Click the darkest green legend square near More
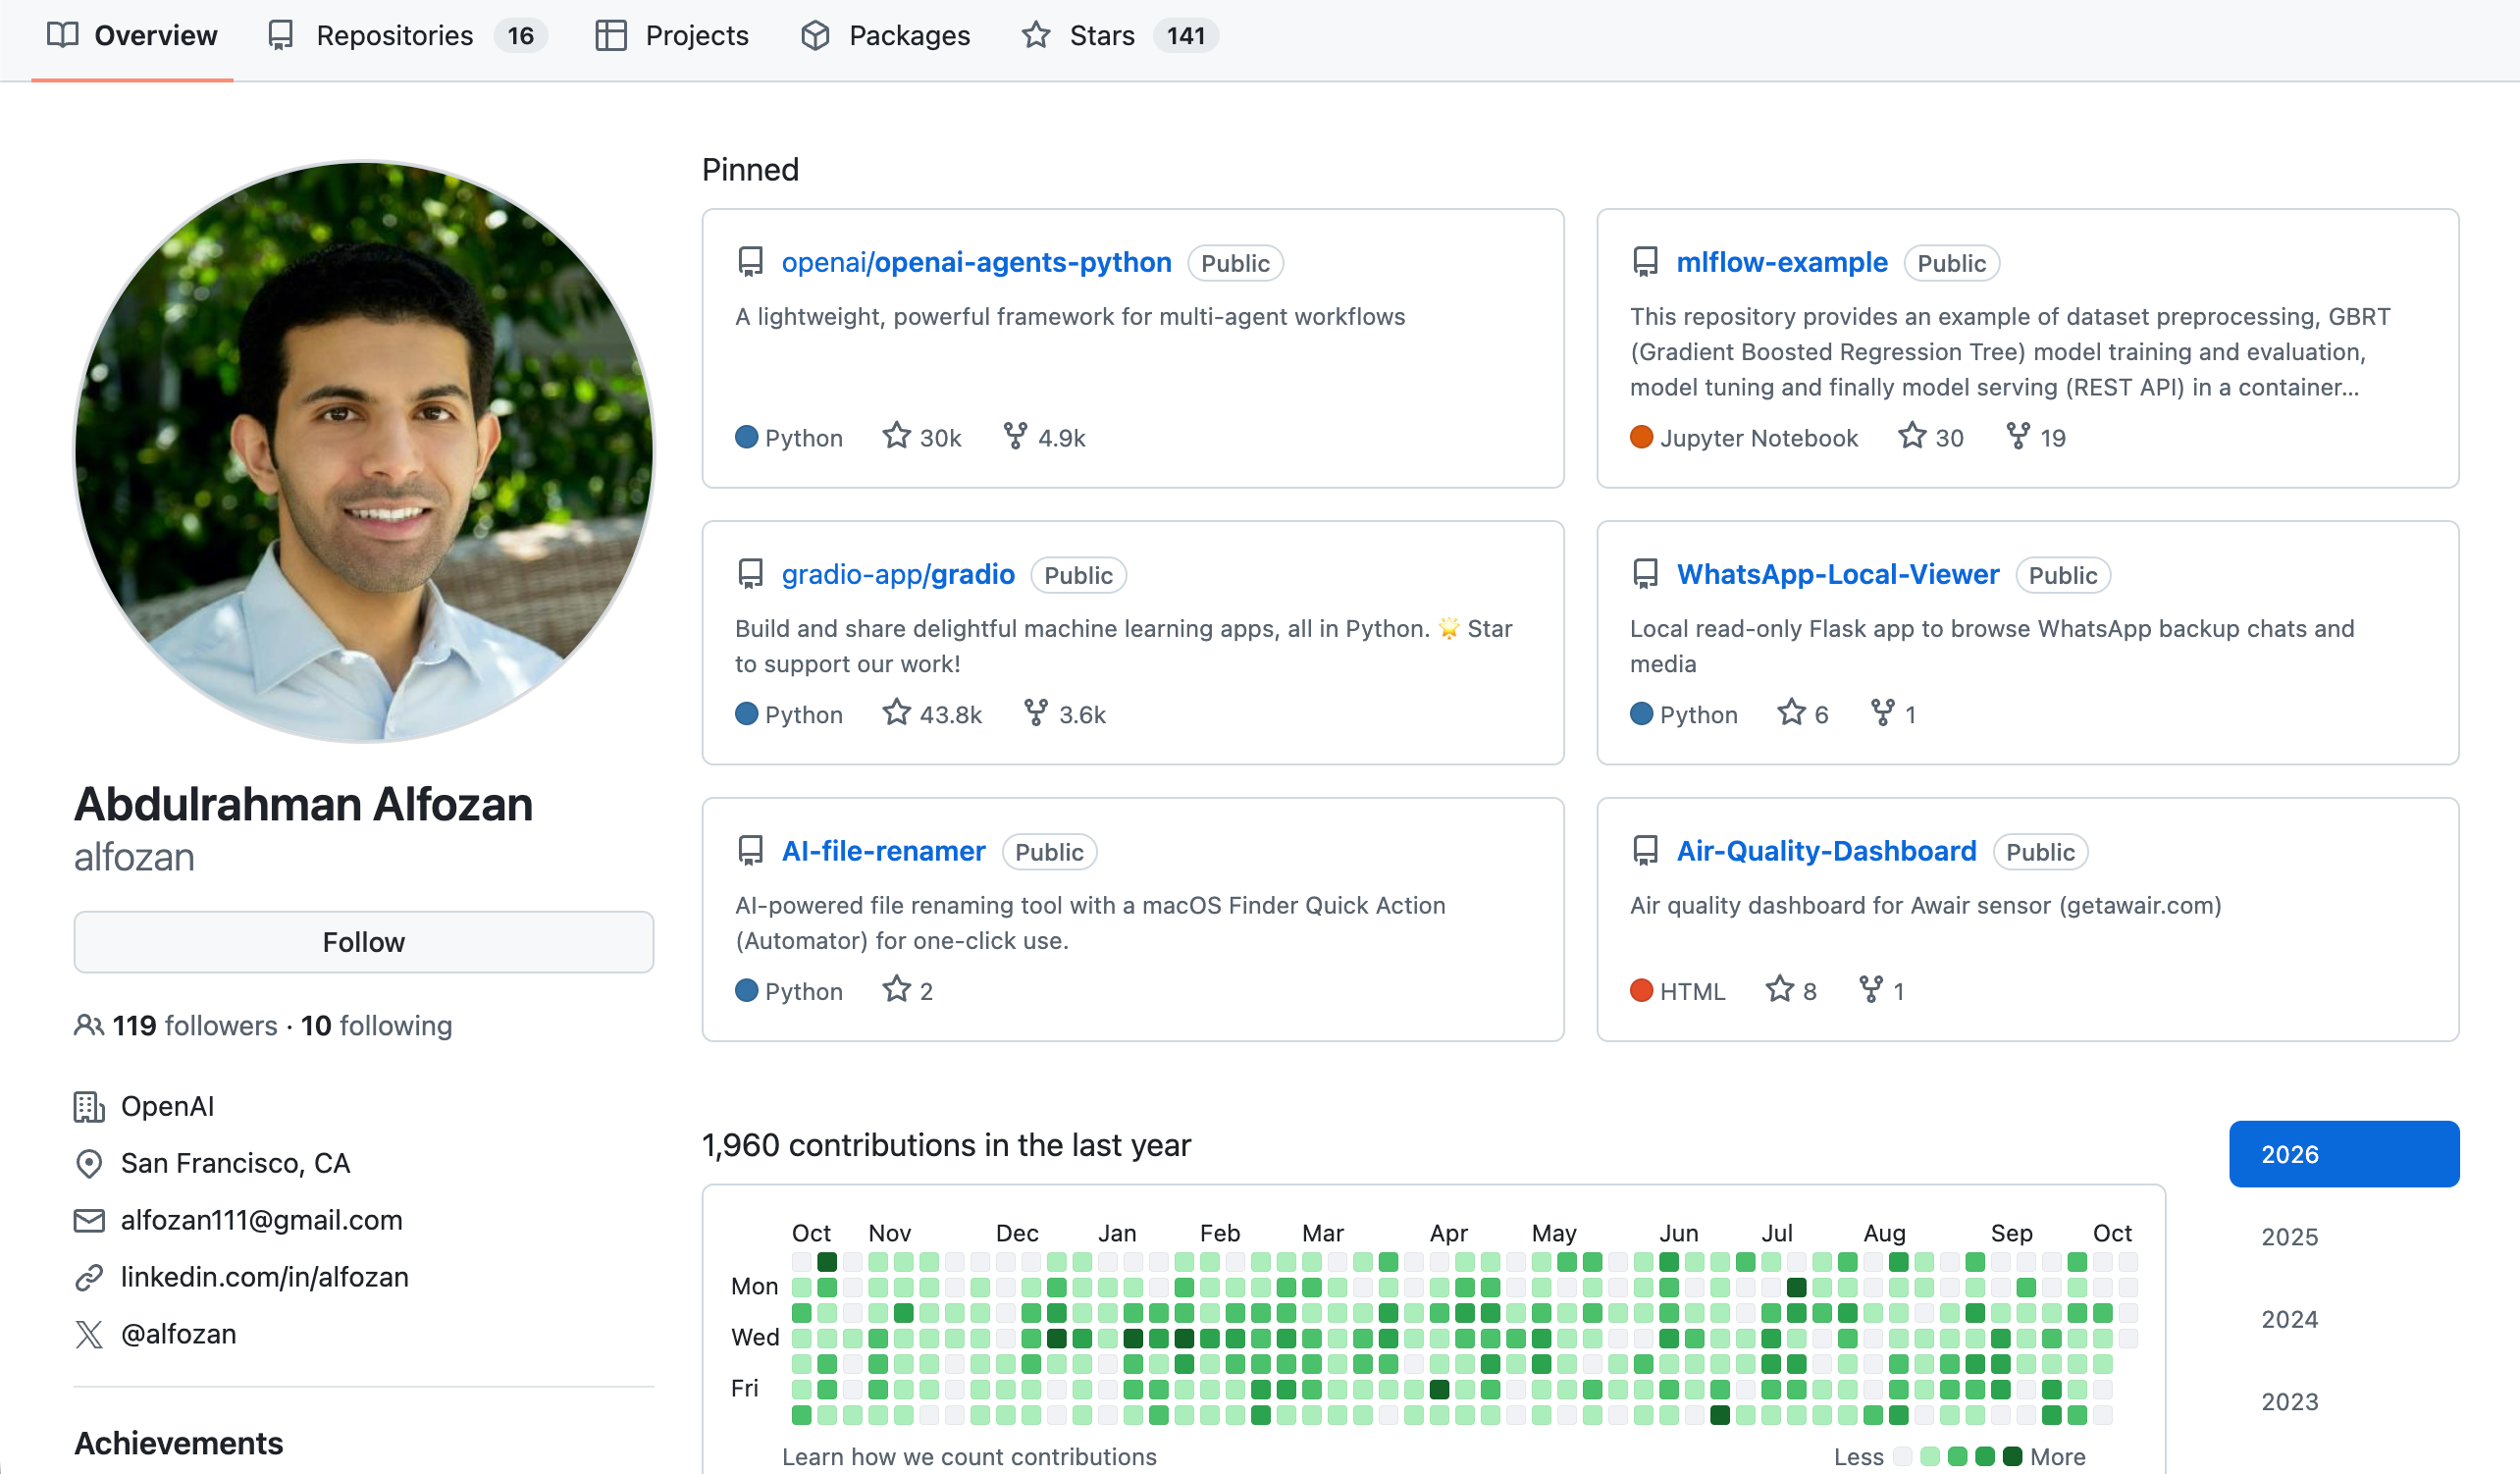 tap(2013, 1457)
